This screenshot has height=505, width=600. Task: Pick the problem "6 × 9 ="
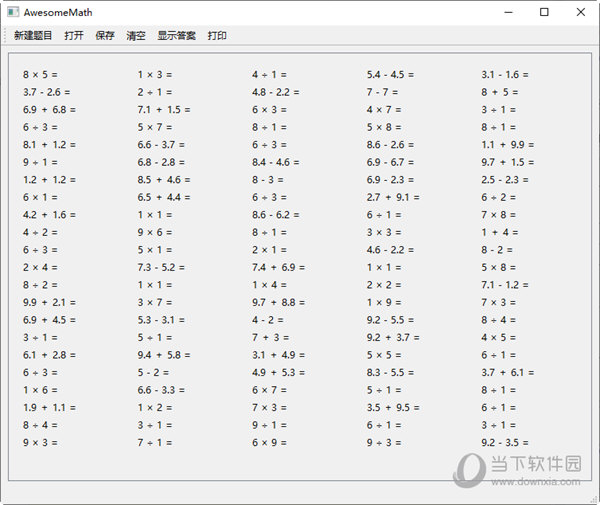tap(269, 442)
